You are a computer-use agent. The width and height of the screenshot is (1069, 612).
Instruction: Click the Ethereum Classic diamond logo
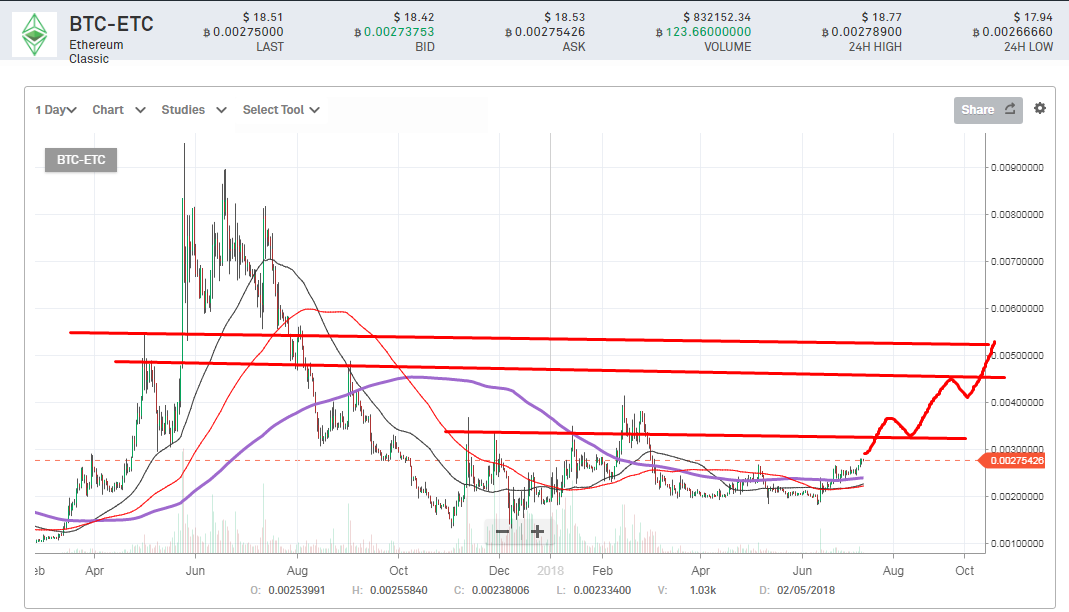click(x=35, y=35)
